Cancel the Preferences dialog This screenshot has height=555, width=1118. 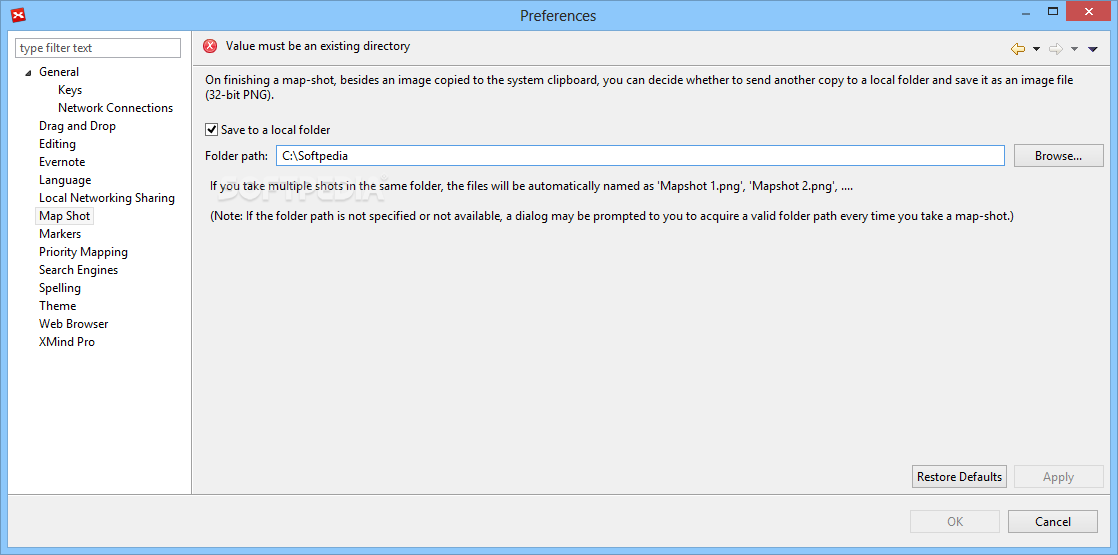tap(1052, 521)
